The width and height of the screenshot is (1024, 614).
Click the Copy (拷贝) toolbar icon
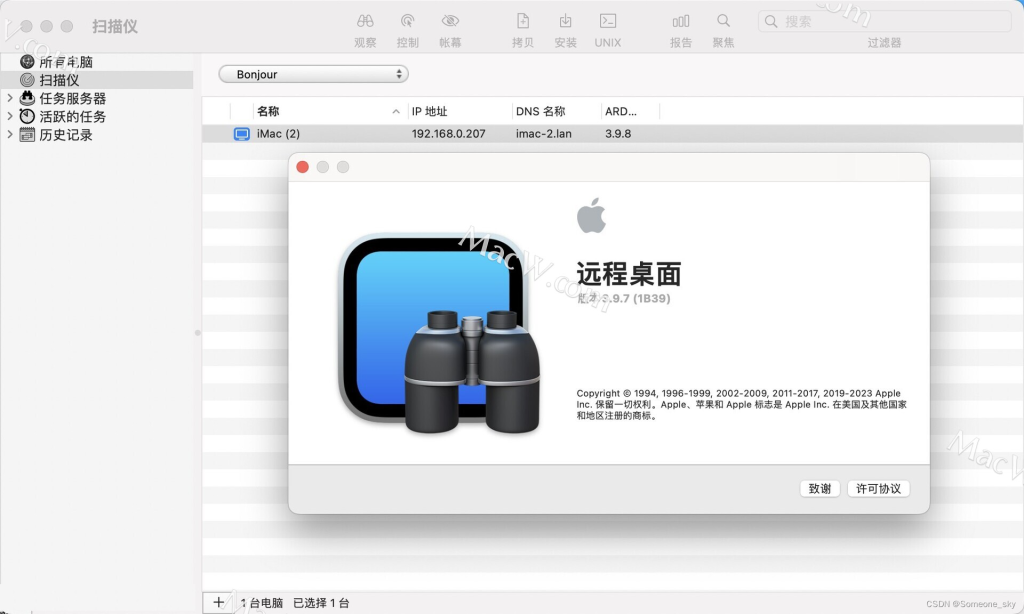click(522, 21)
